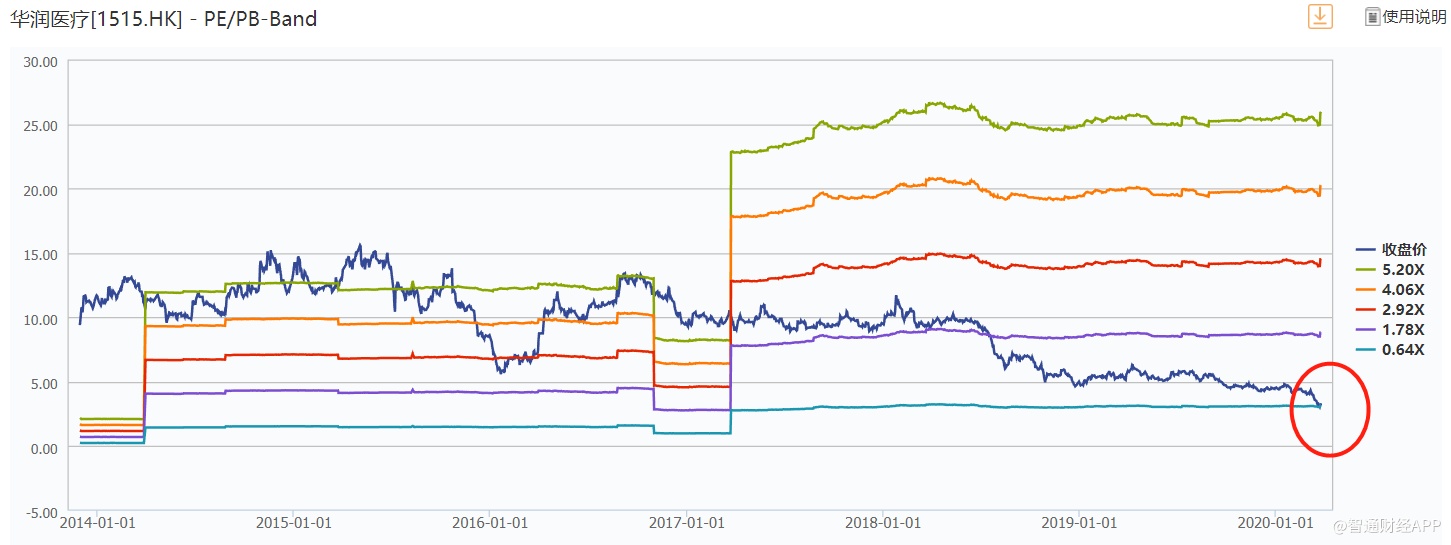1451x545 pixels.
Task: Click the 智通财经APP watermark logo
Action: point(1390,524)
